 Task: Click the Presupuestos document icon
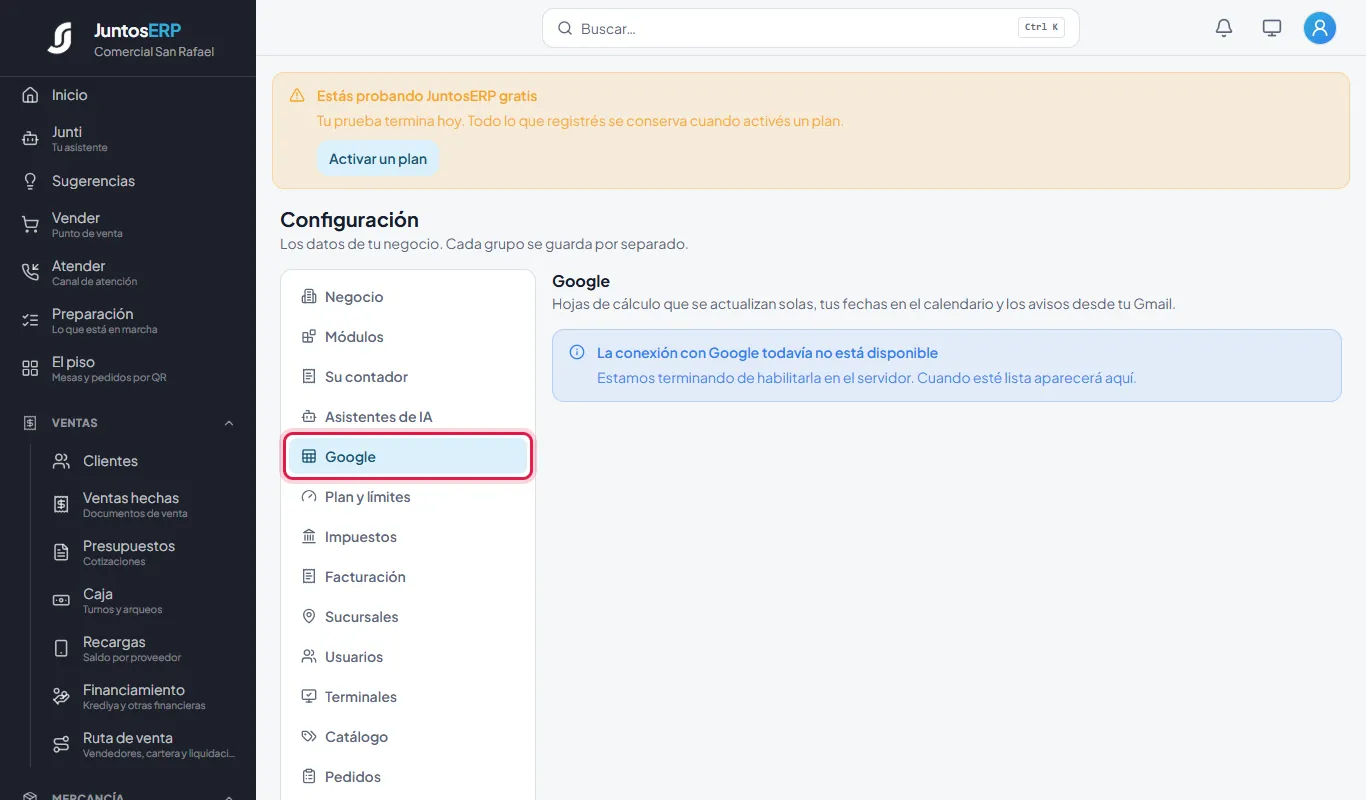pos(61,552)
